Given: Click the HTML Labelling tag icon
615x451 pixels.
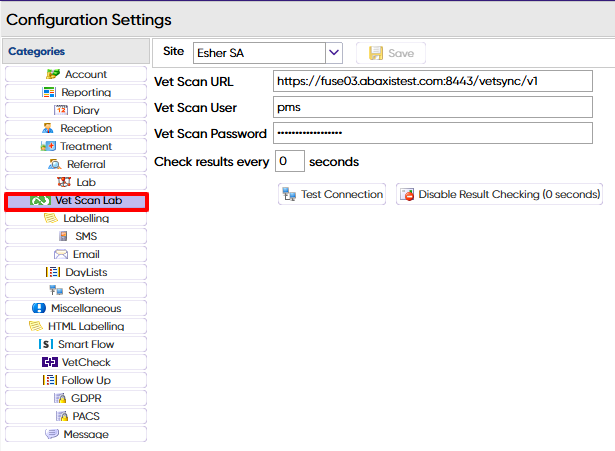Looking at the screenshot, I should (x=36, y=326).
